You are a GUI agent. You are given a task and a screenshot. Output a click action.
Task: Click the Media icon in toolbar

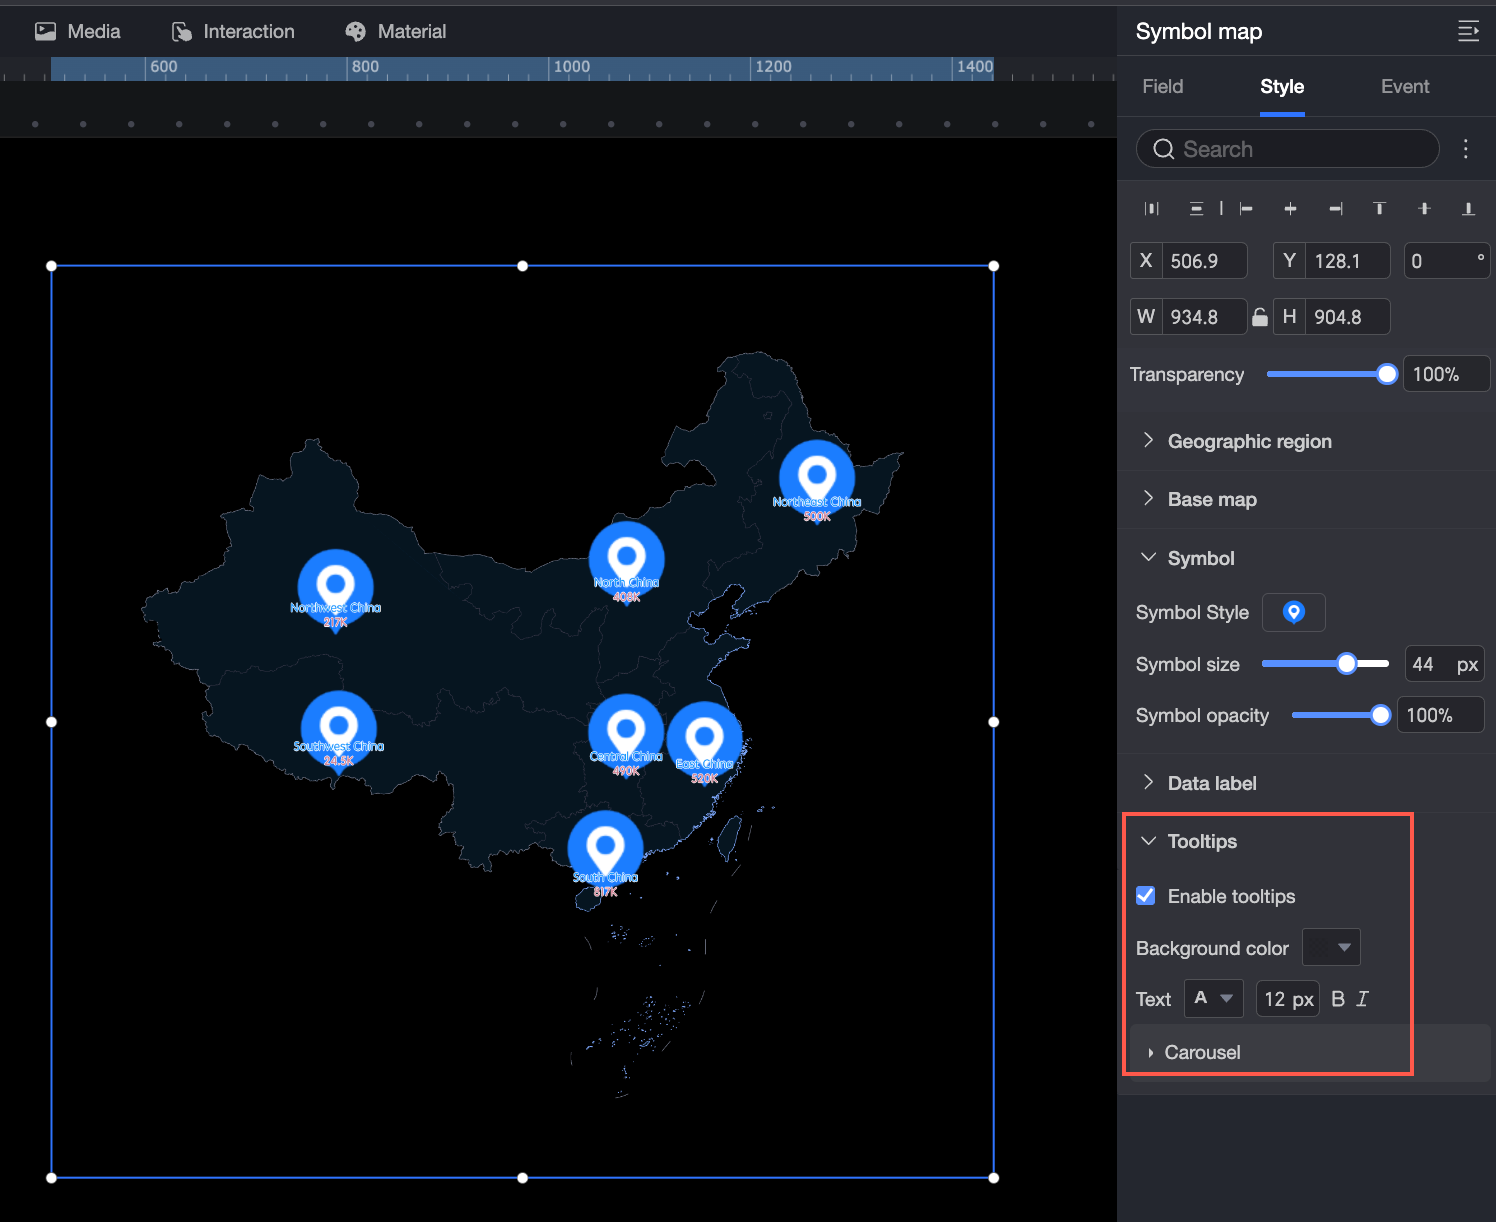(x=45, y=31)
